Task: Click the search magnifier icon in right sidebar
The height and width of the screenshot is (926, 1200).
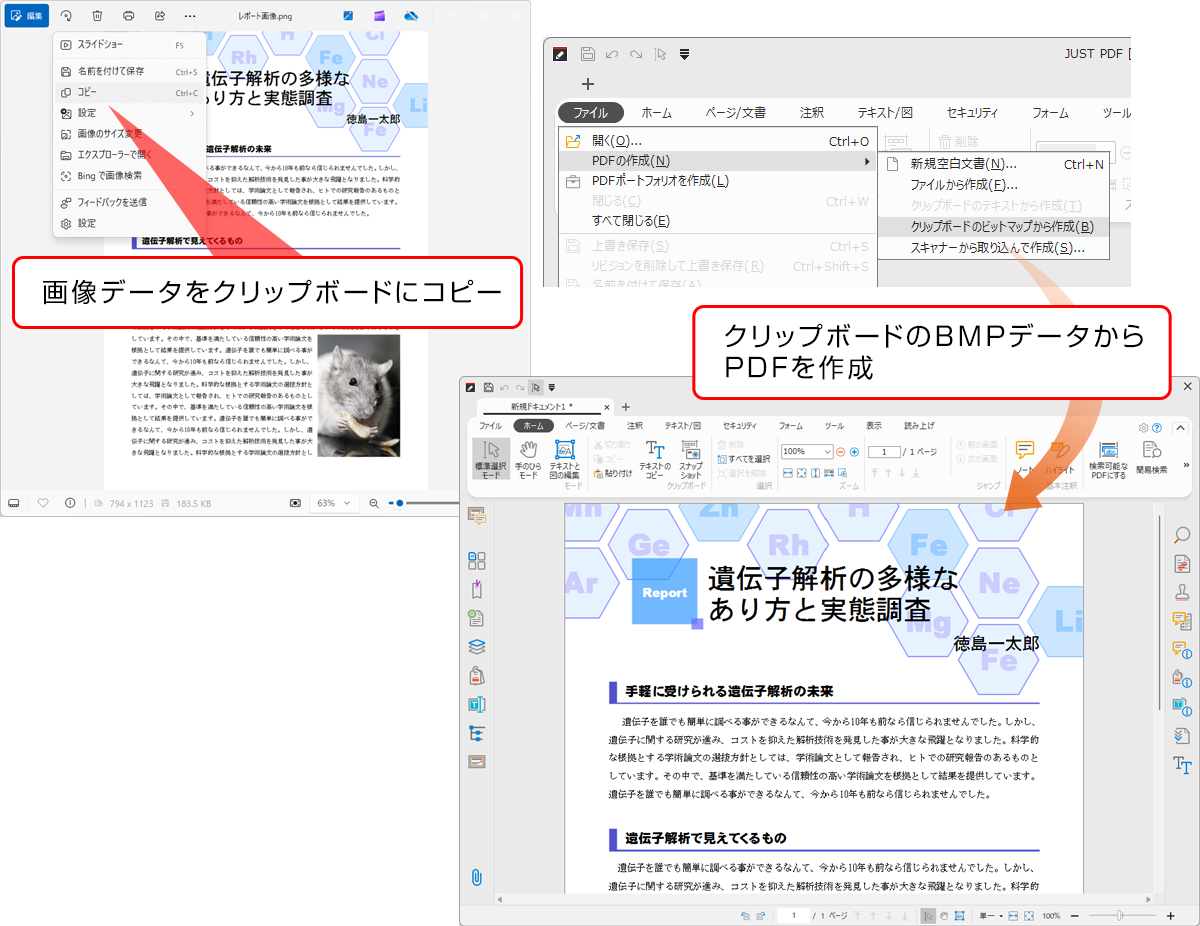Action: [1182, 536]
